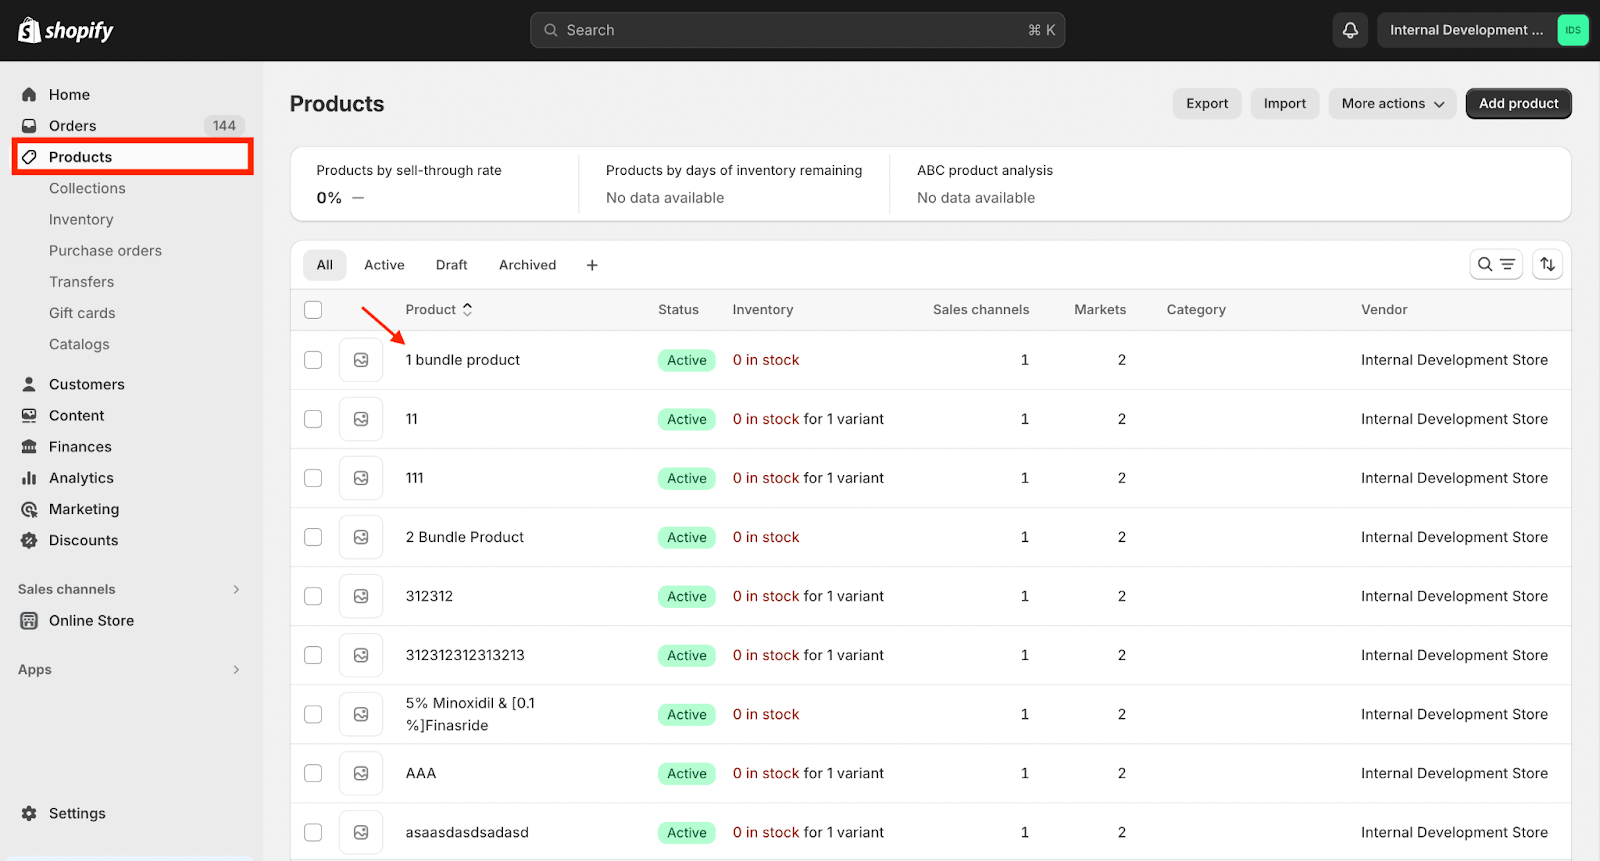
Task: Check the 2 Bundle Product row
Action: tap(313, 537)
